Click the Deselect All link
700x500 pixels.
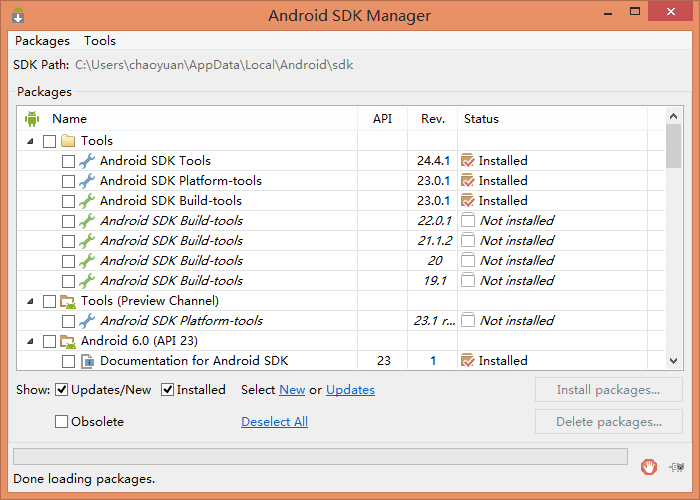(275, 422)
